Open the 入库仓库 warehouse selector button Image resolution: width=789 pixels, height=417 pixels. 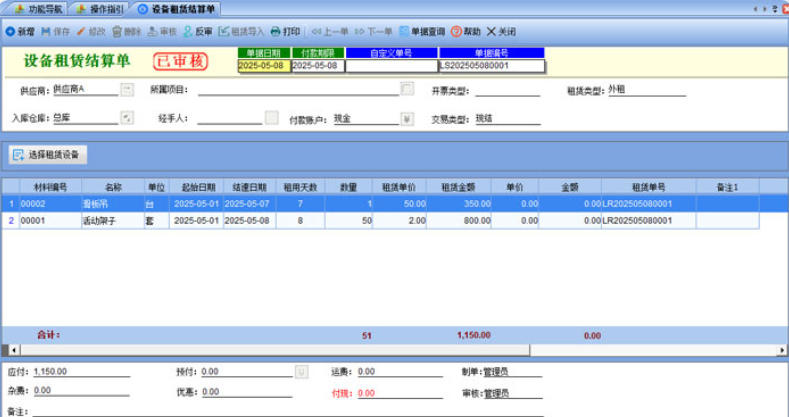[x=126, y=118]
